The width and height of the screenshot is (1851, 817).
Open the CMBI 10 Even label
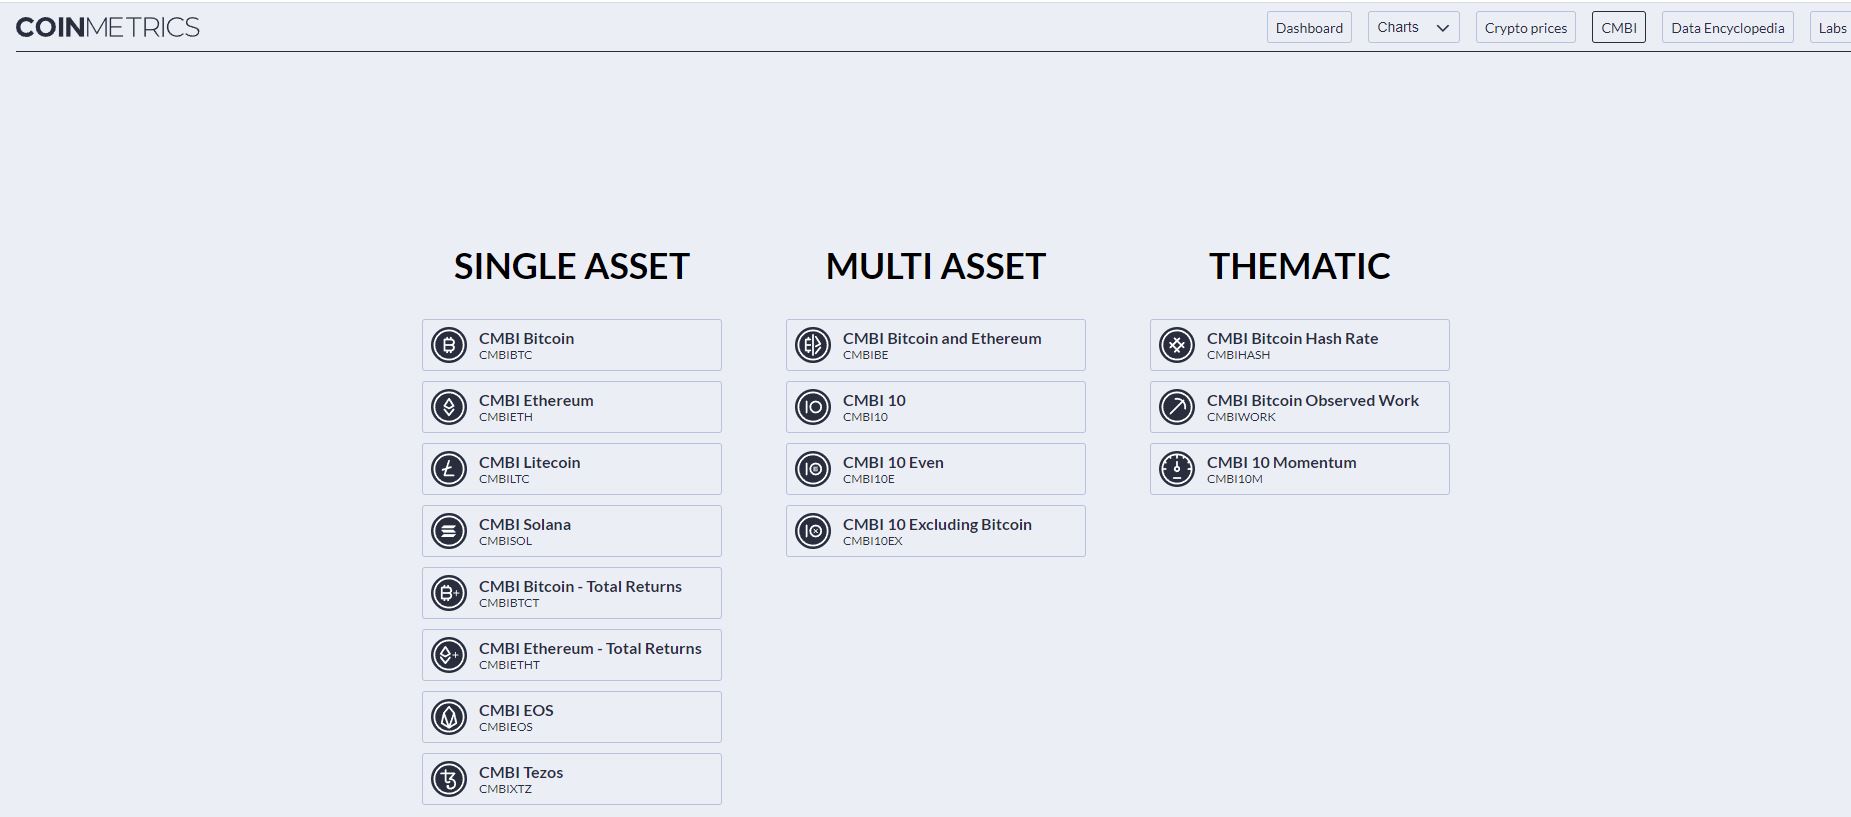893,462
